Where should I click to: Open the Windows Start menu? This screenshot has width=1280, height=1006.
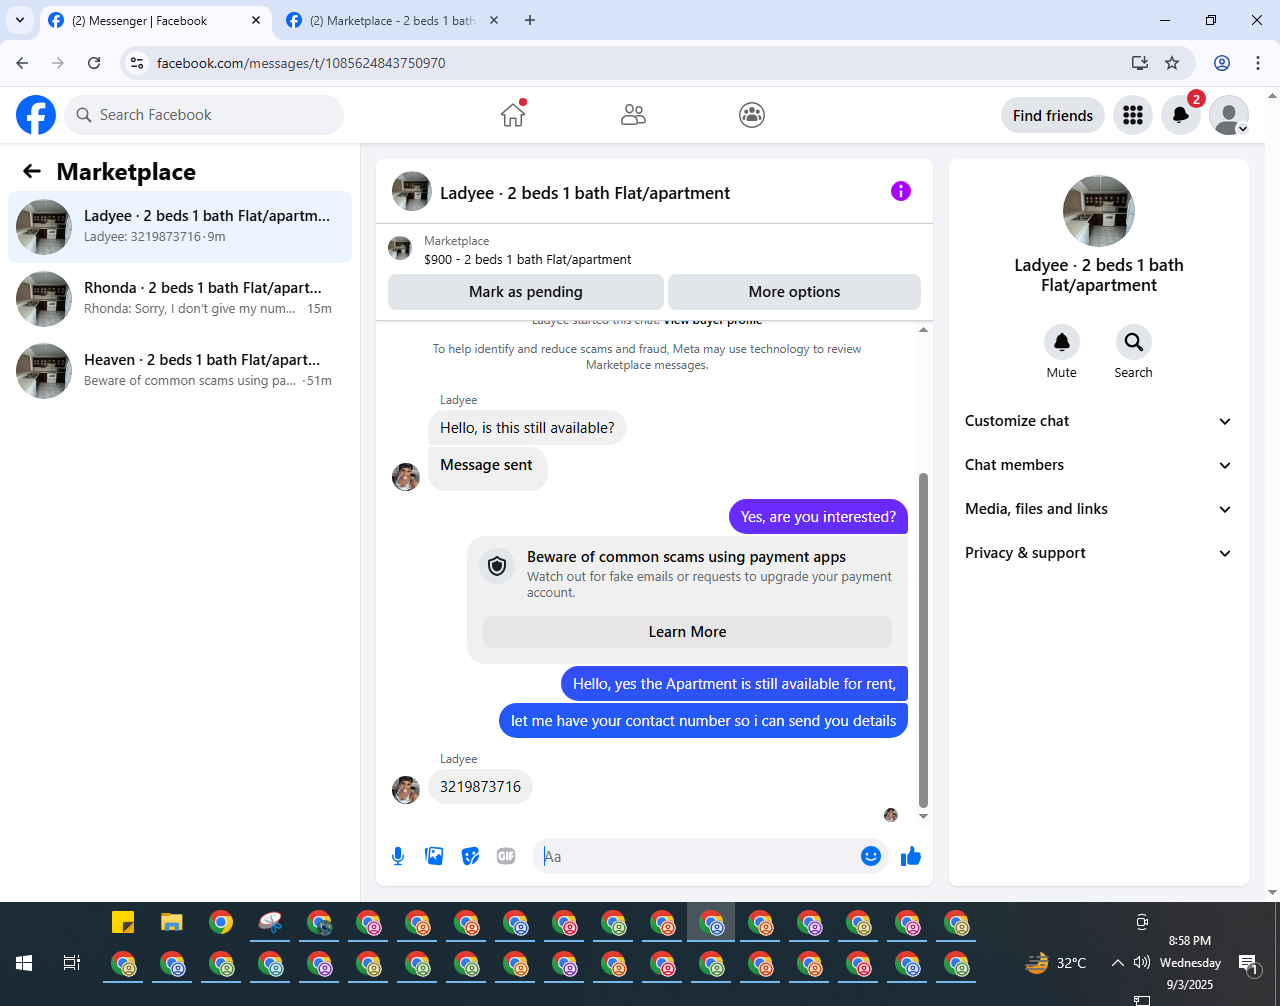[24, 963]
